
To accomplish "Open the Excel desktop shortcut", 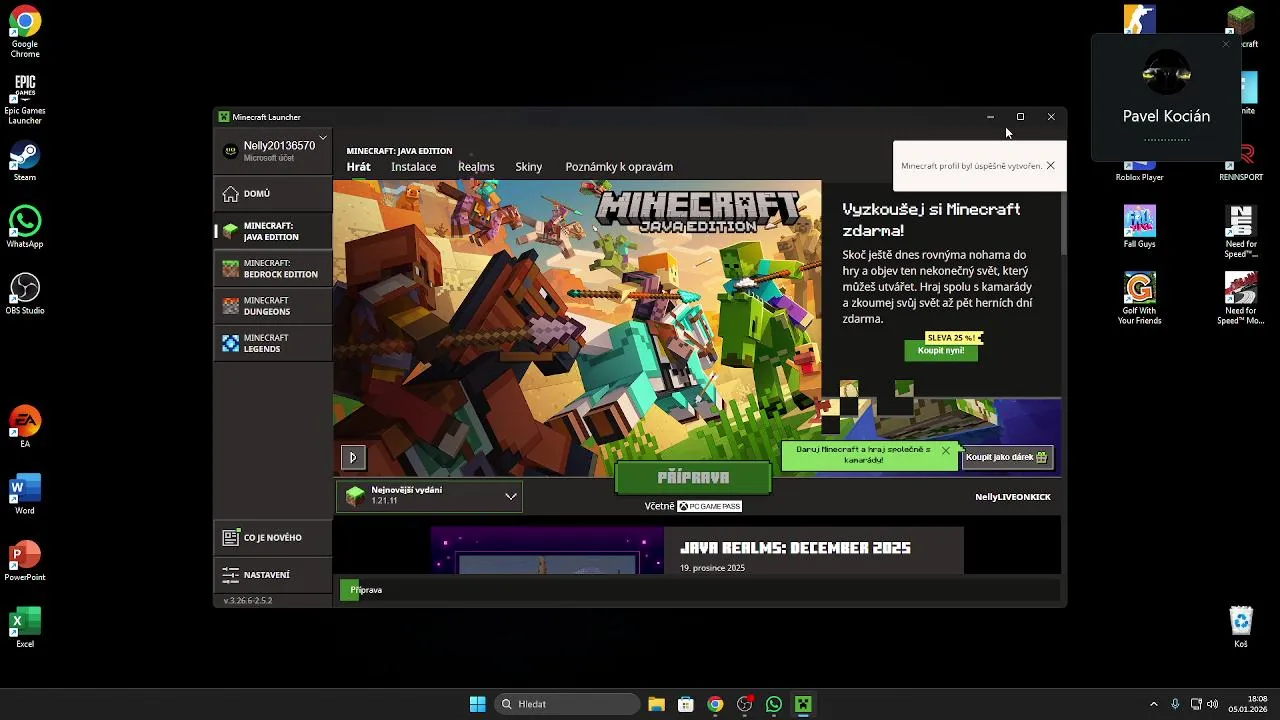I will [x=25, y=629].
